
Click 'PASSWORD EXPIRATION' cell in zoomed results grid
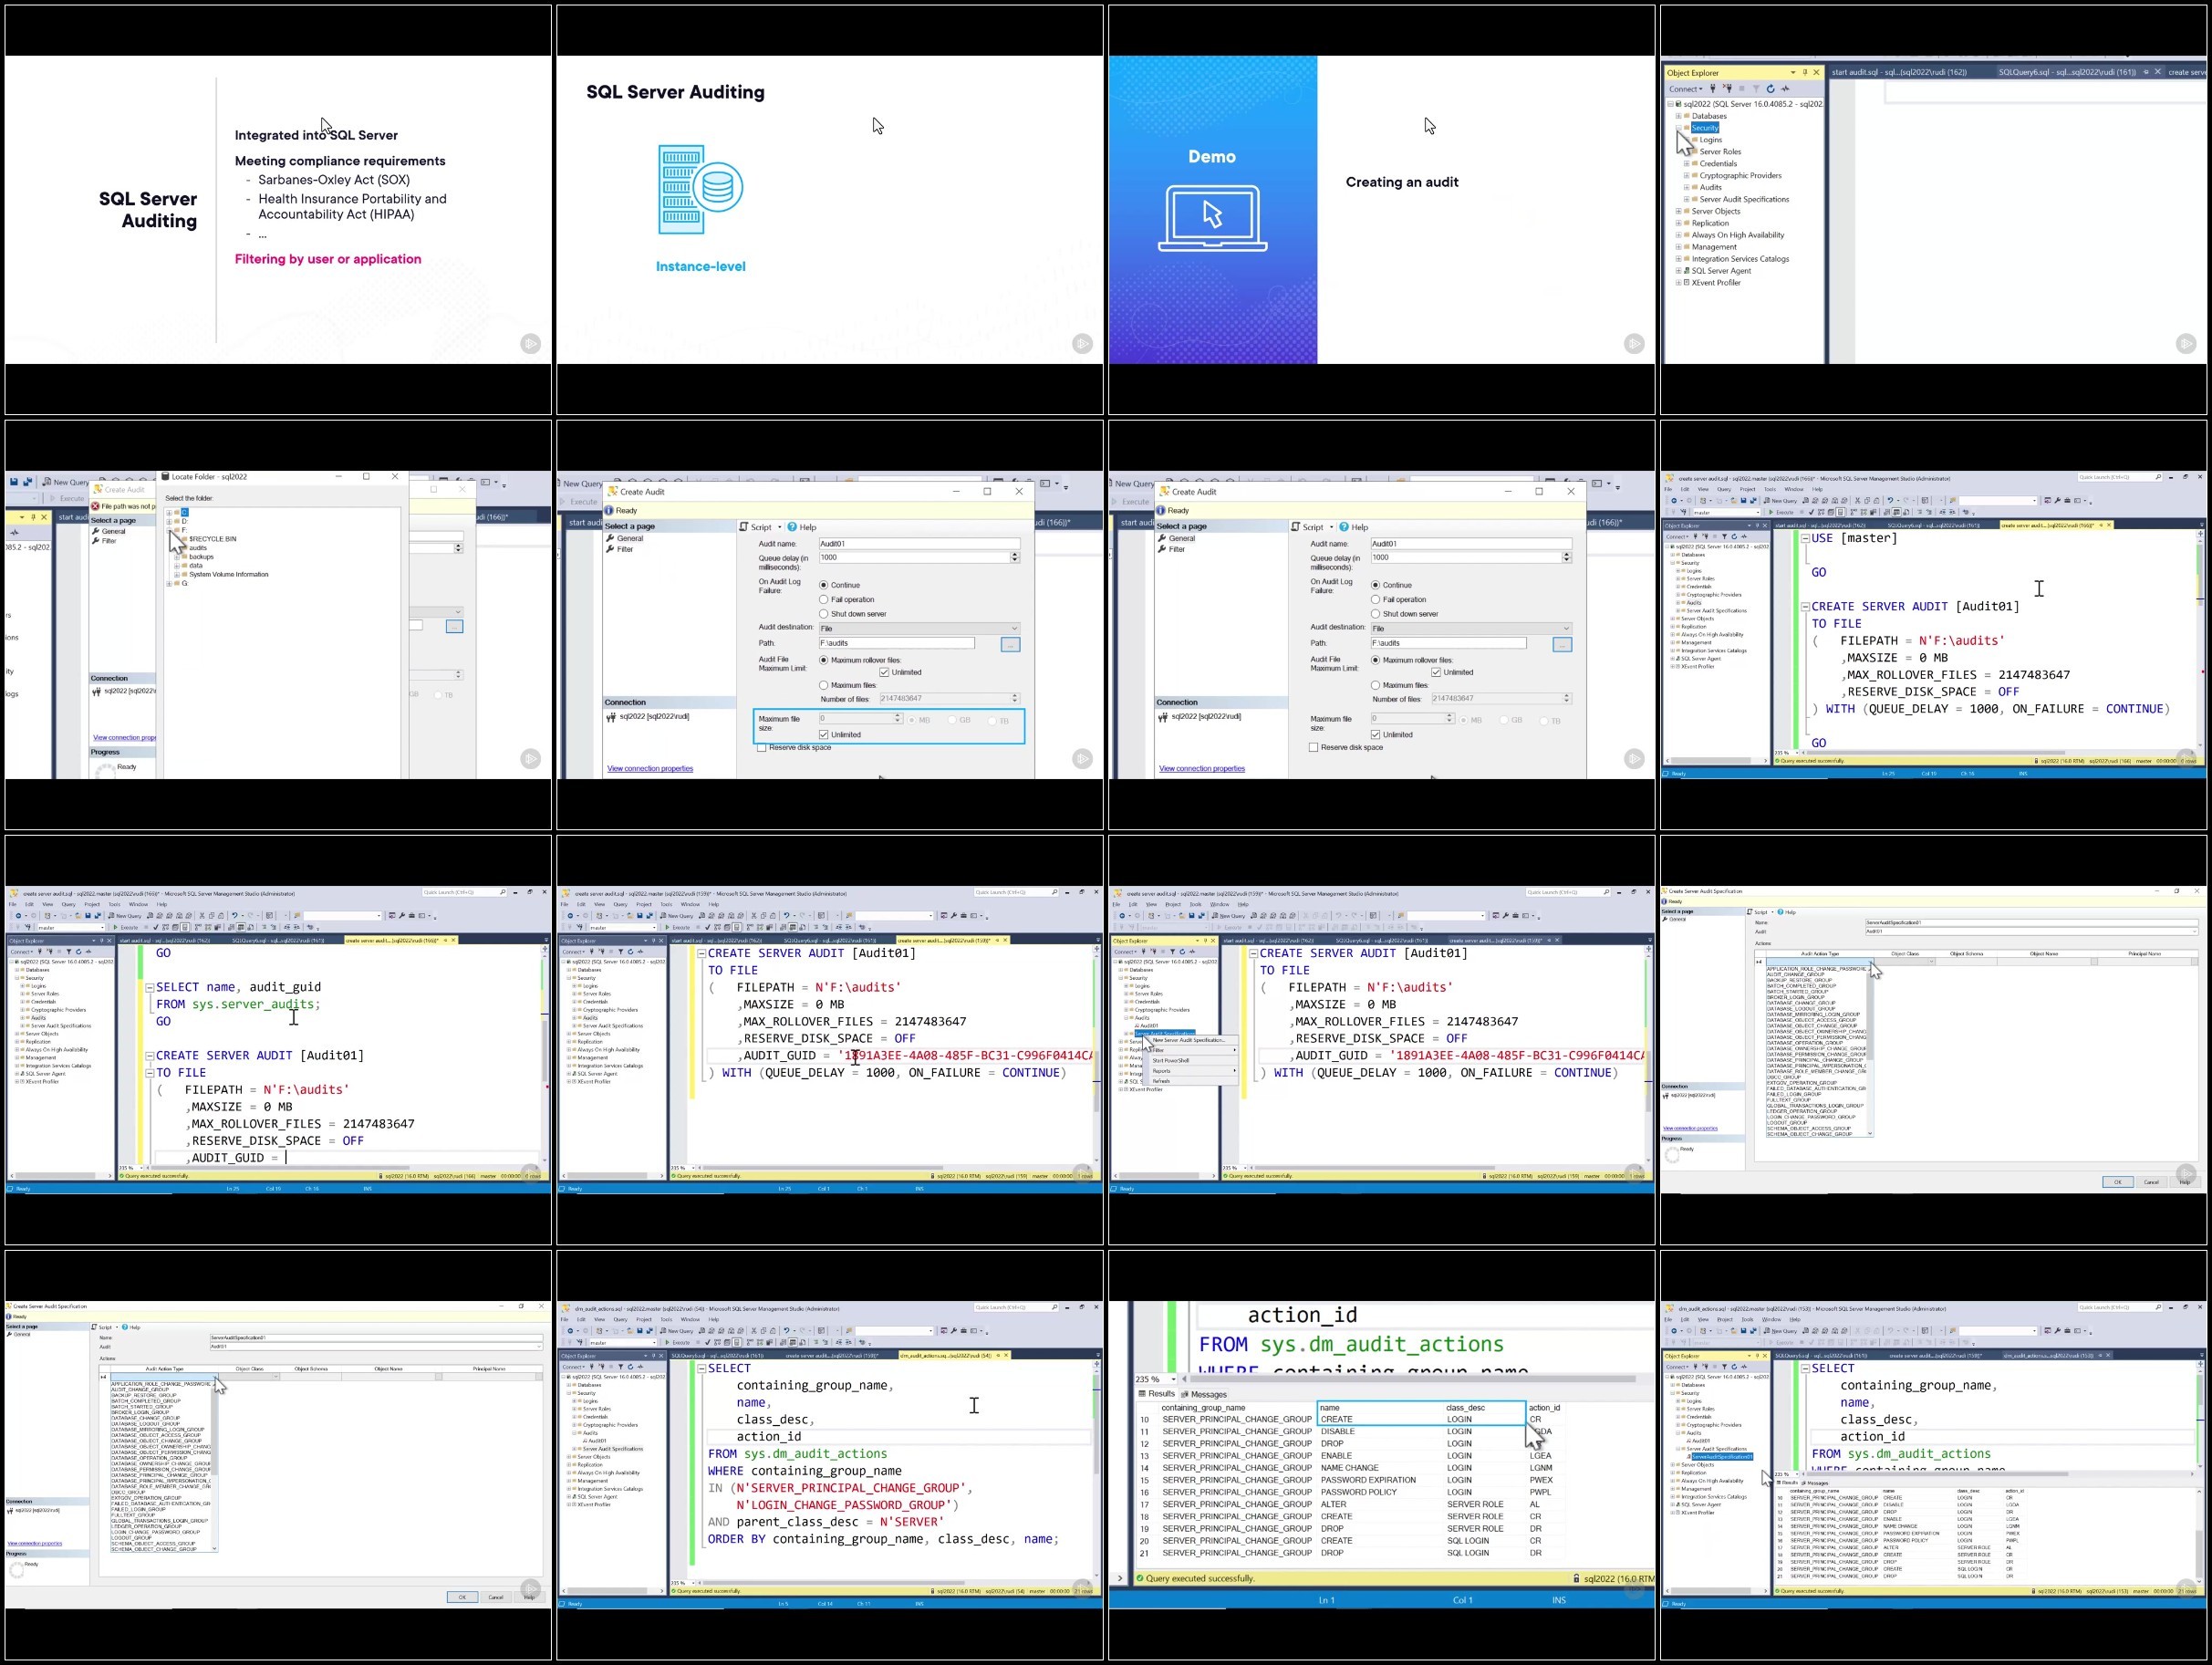[1369, 1480]
